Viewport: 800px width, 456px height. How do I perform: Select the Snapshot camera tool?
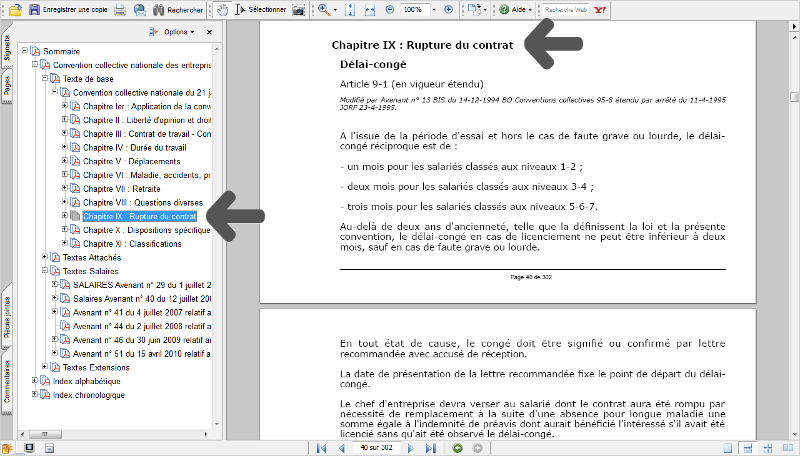[x=298, y=9]
